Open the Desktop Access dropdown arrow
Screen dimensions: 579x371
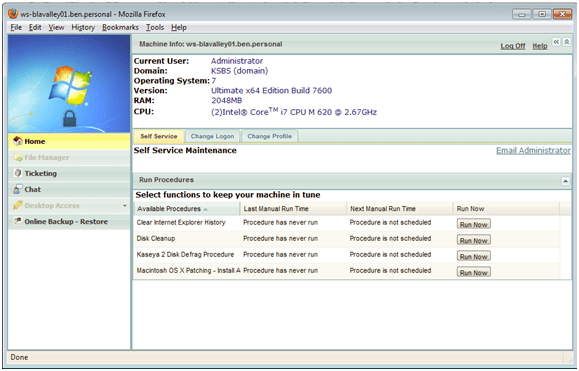[x=125, y=206]
